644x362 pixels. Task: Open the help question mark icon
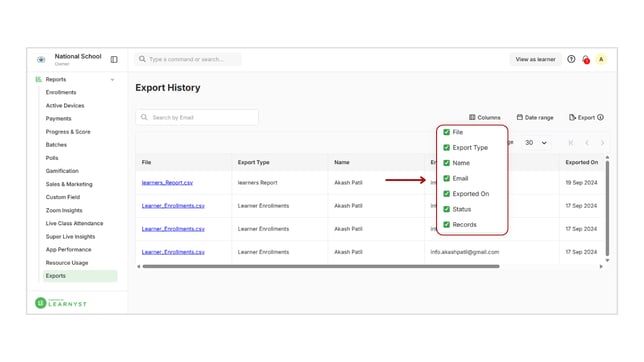point(571,59)
